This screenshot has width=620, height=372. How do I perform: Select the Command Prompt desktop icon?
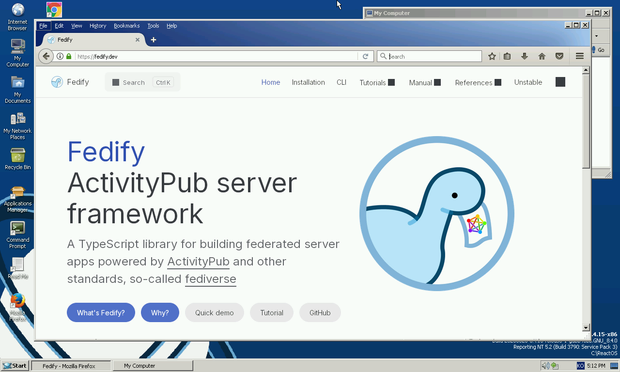pyautogui.click(x=17, y=235)
